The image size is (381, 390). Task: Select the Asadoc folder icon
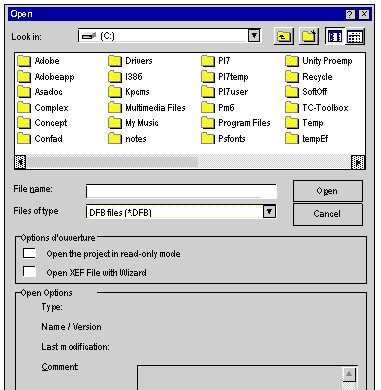pyautogui.click(x=24, y=92)
